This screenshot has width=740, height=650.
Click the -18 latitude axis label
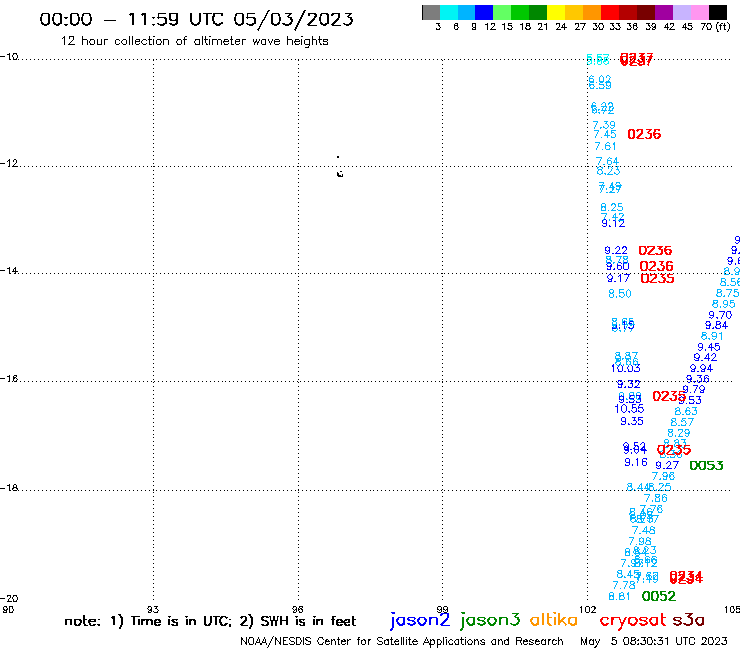click(9, 488)
